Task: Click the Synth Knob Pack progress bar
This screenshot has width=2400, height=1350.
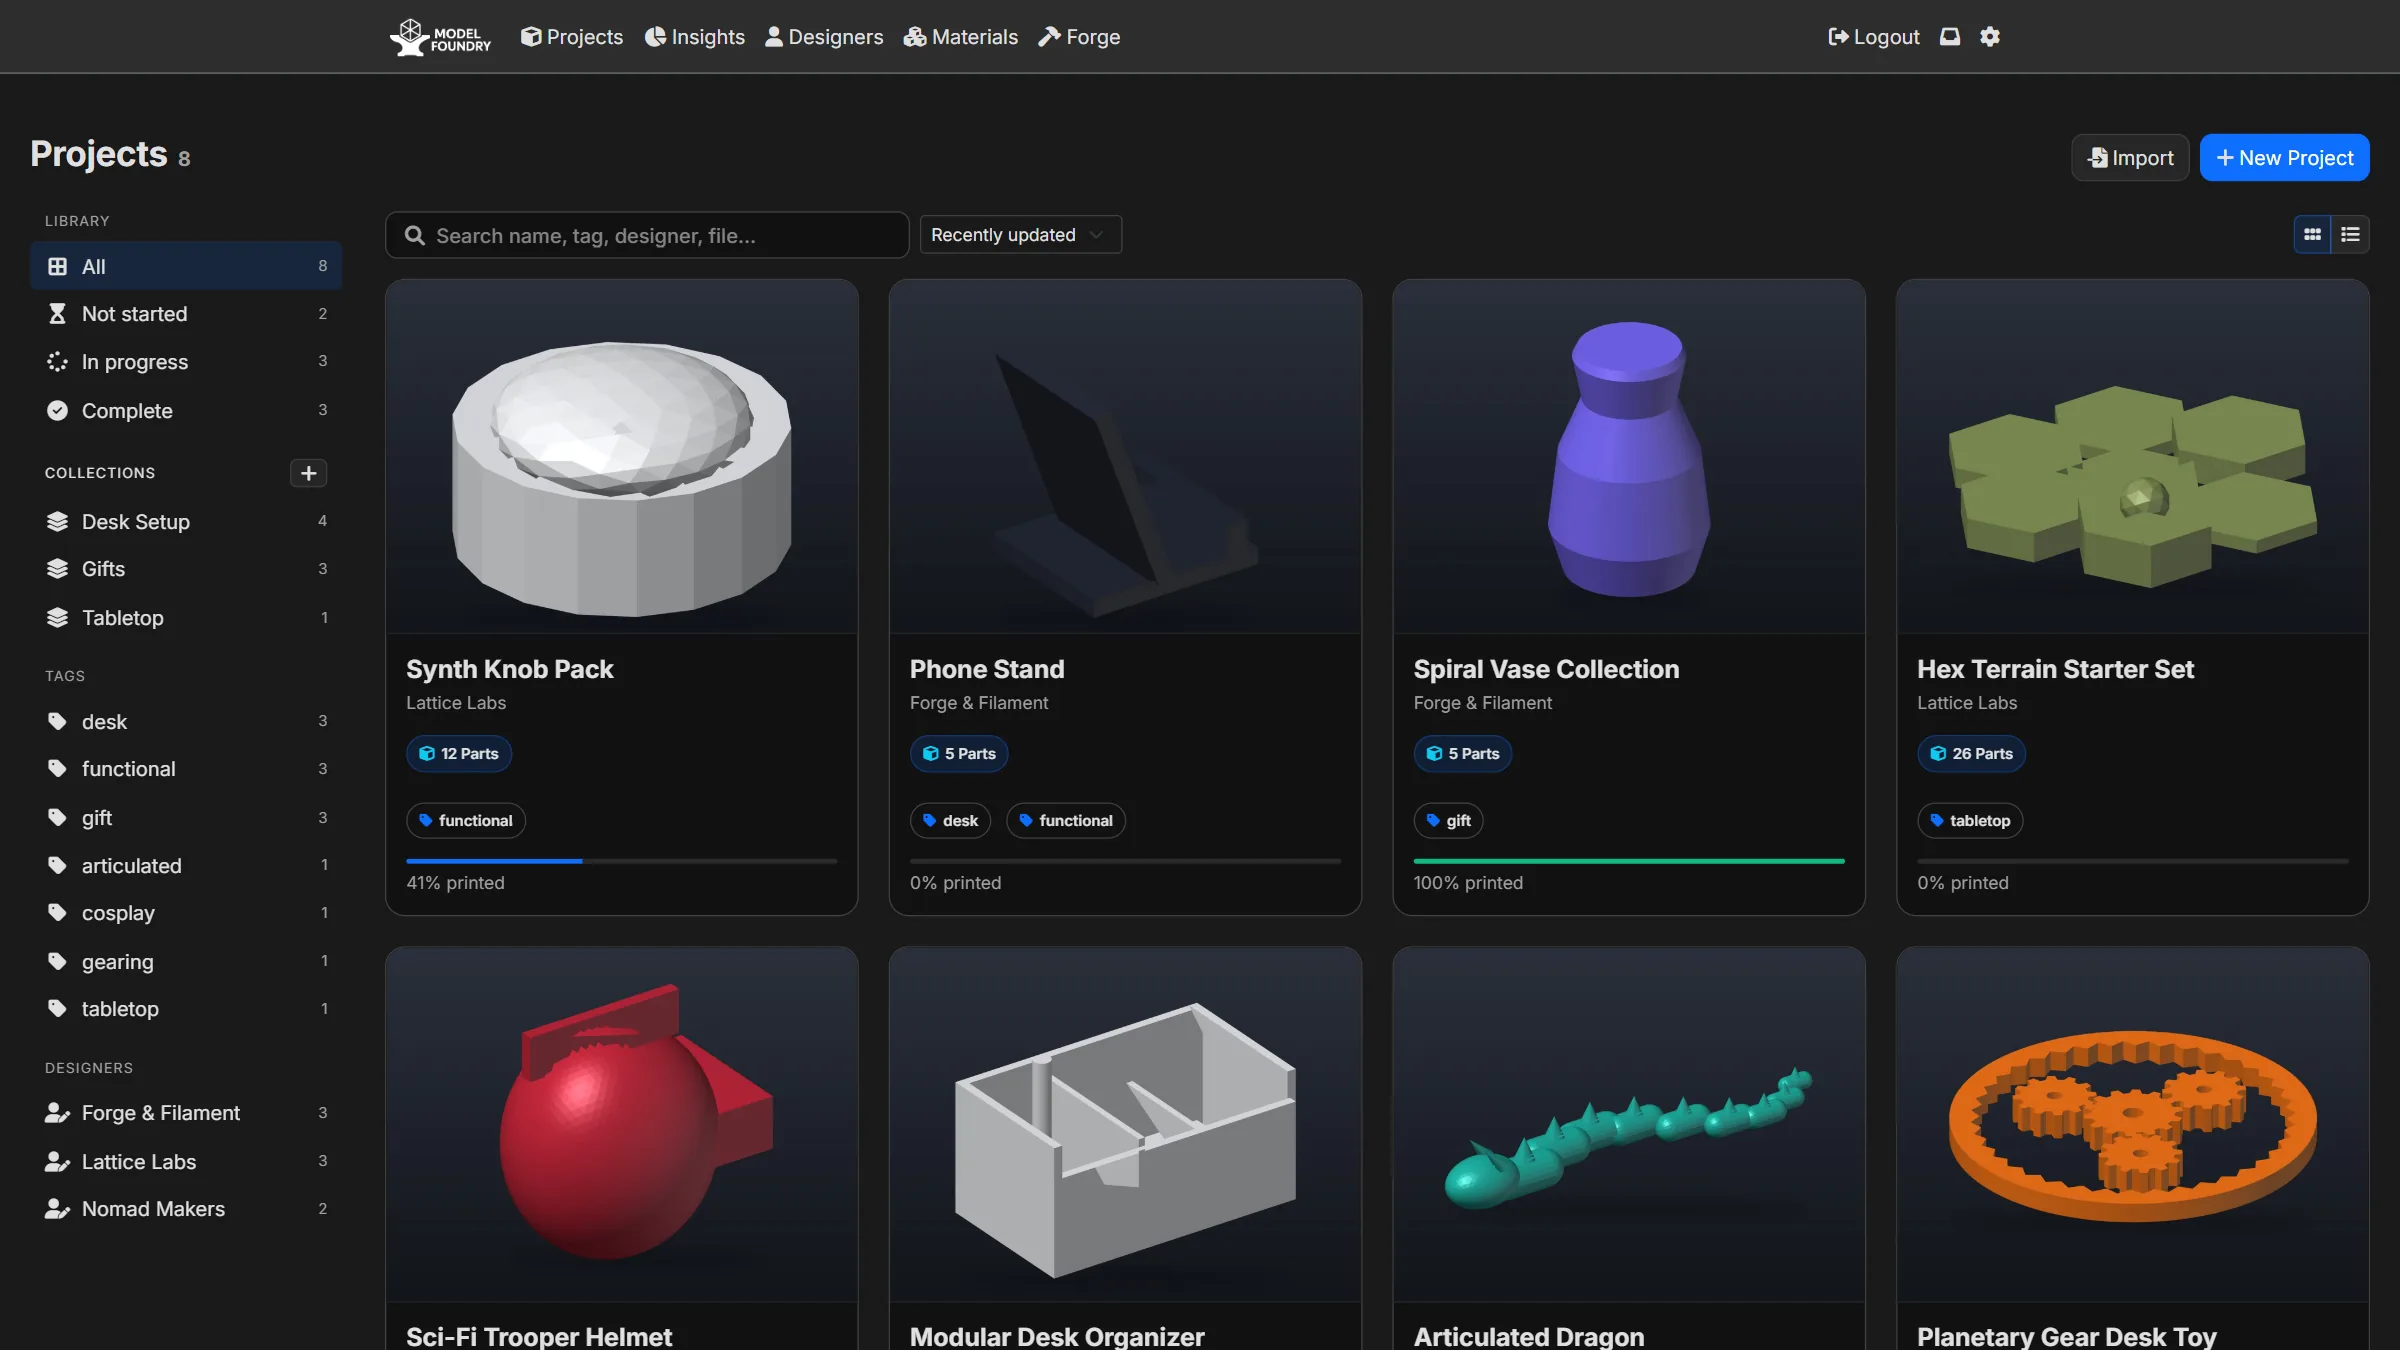Action: (x=621, y=861)
